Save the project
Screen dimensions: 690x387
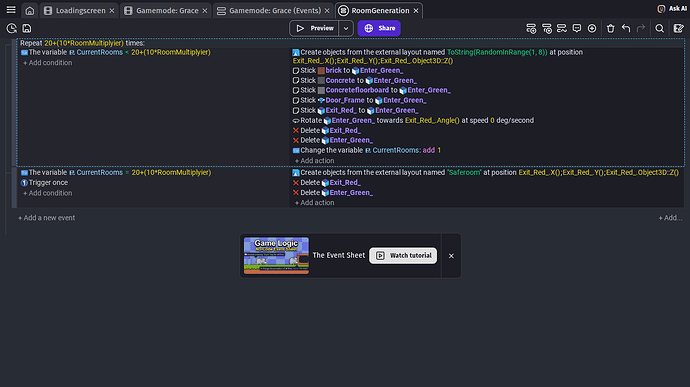[x=27, y=29]
